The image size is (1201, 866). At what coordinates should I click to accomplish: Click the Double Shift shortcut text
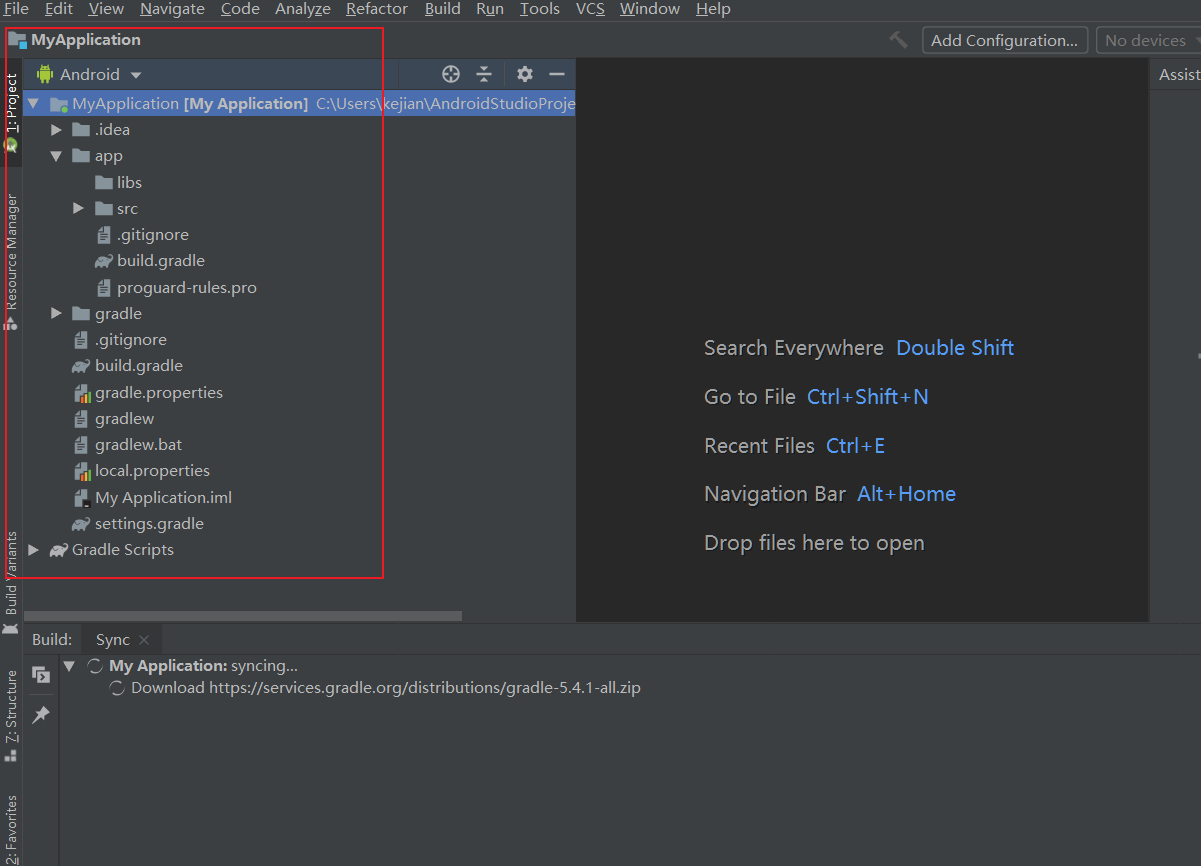[955, 348]
